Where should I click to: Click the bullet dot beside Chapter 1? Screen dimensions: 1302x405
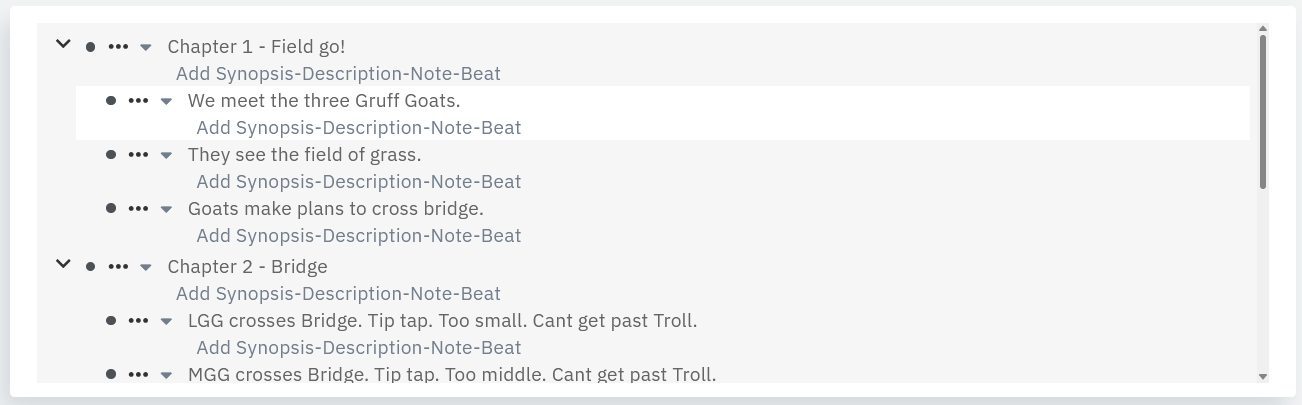coord(91,47)
